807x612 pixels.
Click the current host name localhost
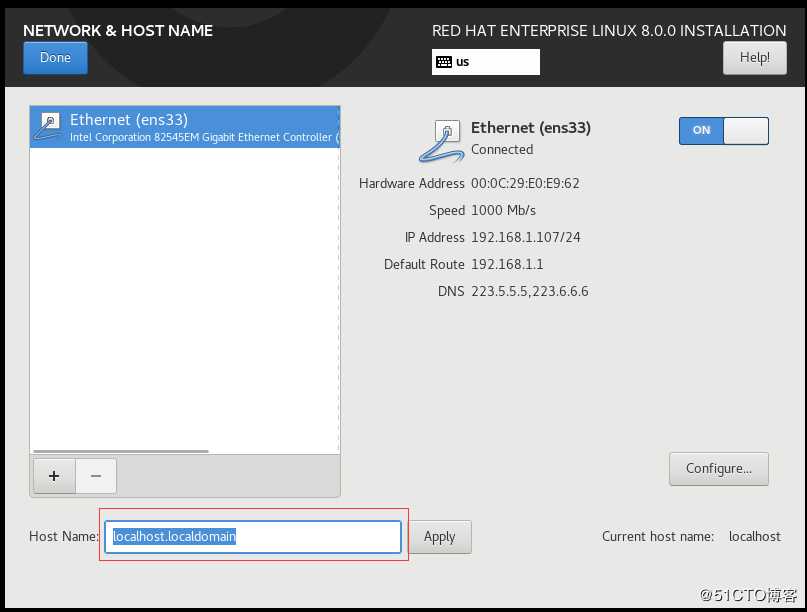(755, 536)
